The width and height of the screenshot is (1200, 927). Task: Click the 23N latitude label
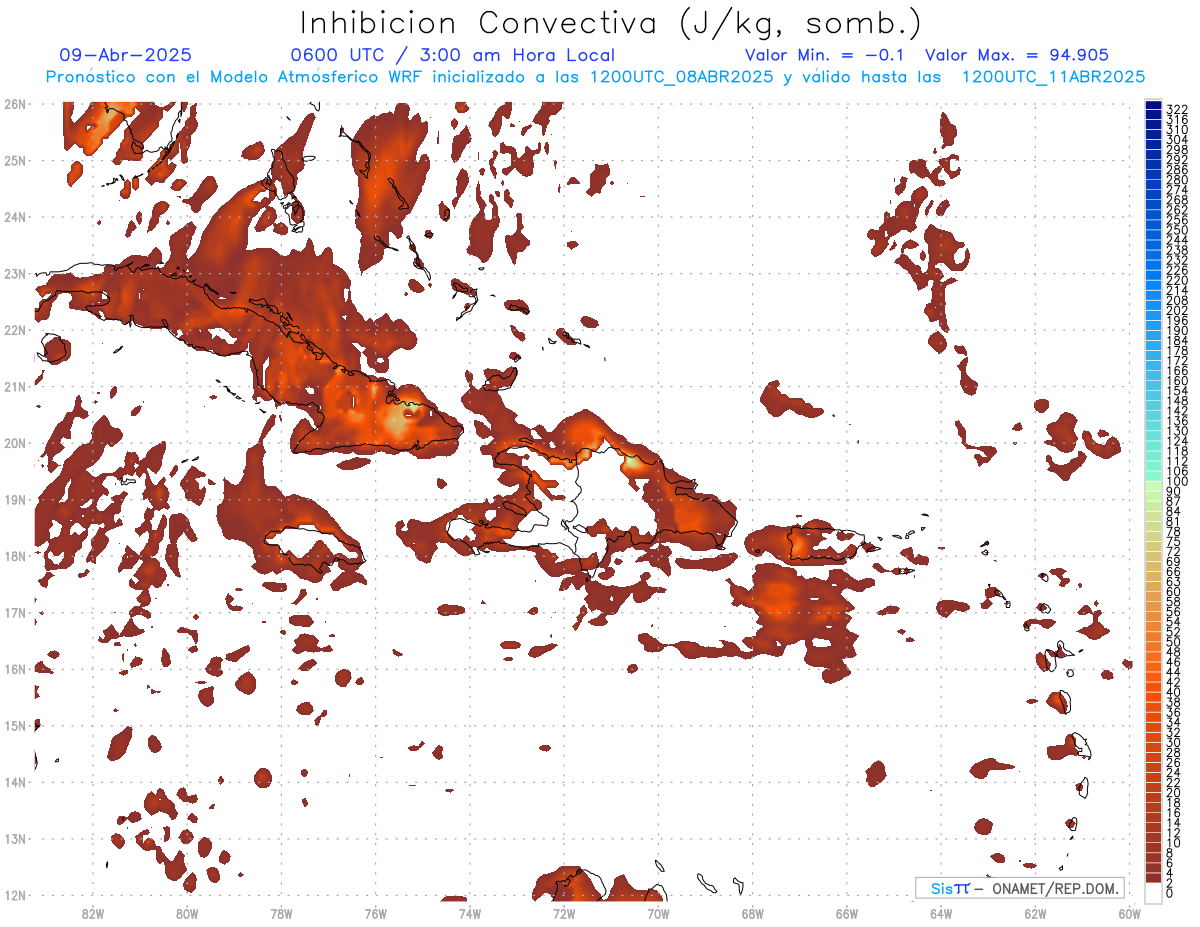(x=14, y=273)
